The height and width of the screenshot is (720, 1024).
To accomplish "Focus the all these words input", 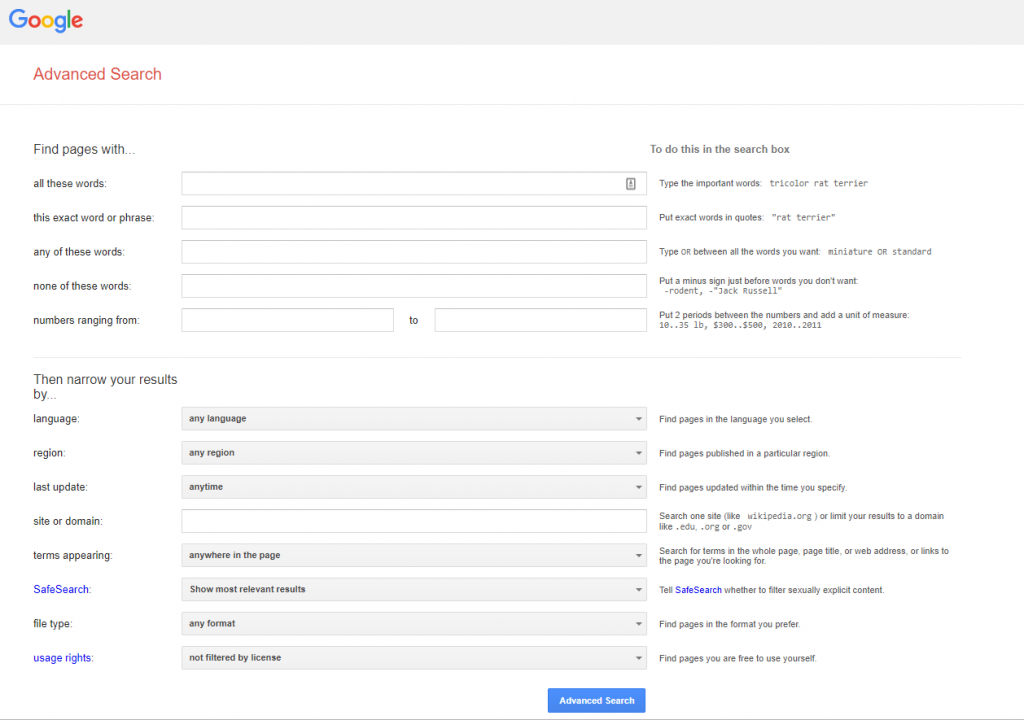I will click(x=414, y=184).
